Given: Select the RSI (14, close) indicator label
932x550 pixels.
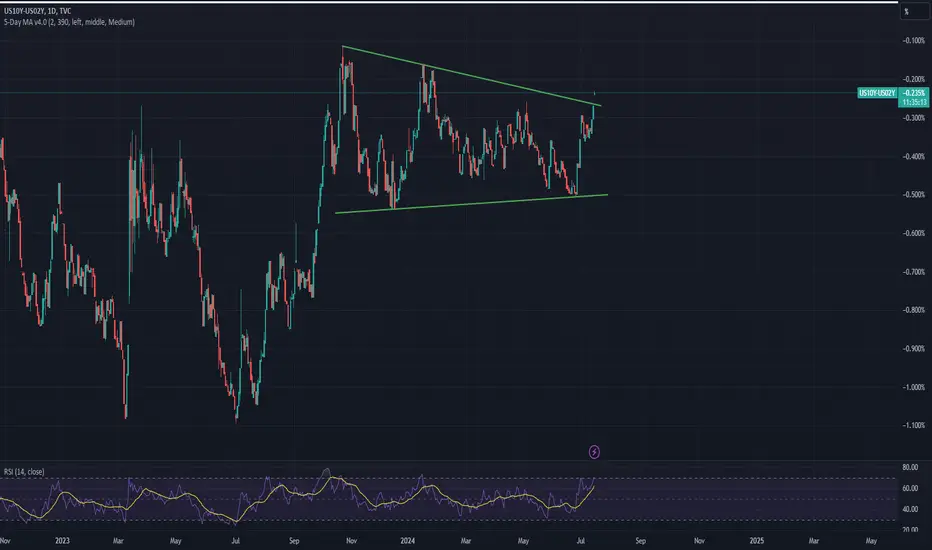Looking at the screenshot, I should pos(24,472).
